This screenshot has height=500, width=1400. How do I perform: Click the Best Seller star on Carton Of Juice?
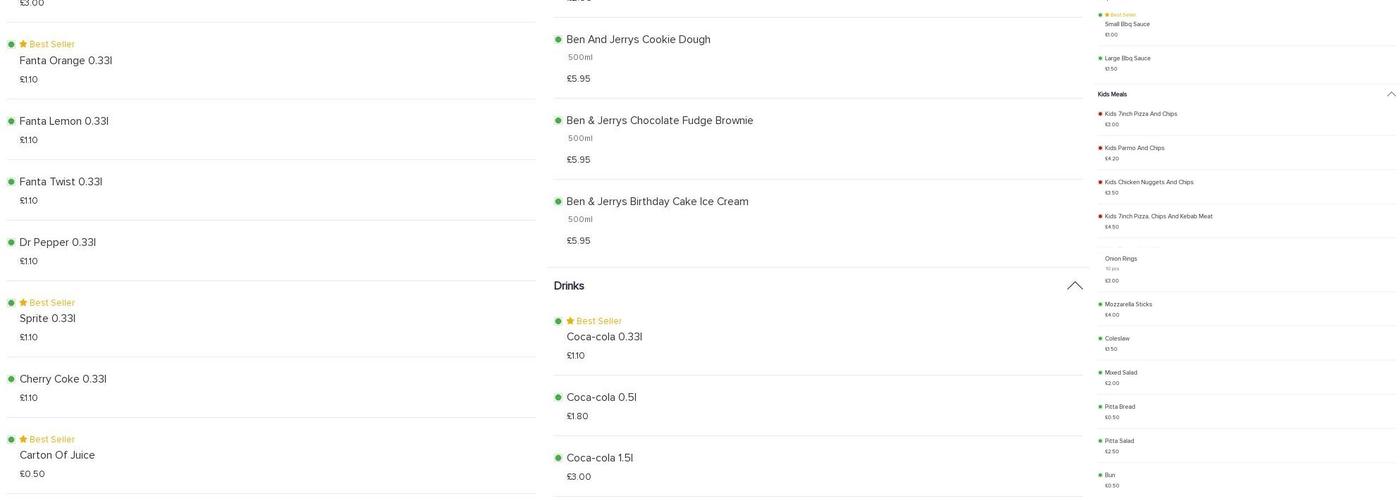pos(23,440)
